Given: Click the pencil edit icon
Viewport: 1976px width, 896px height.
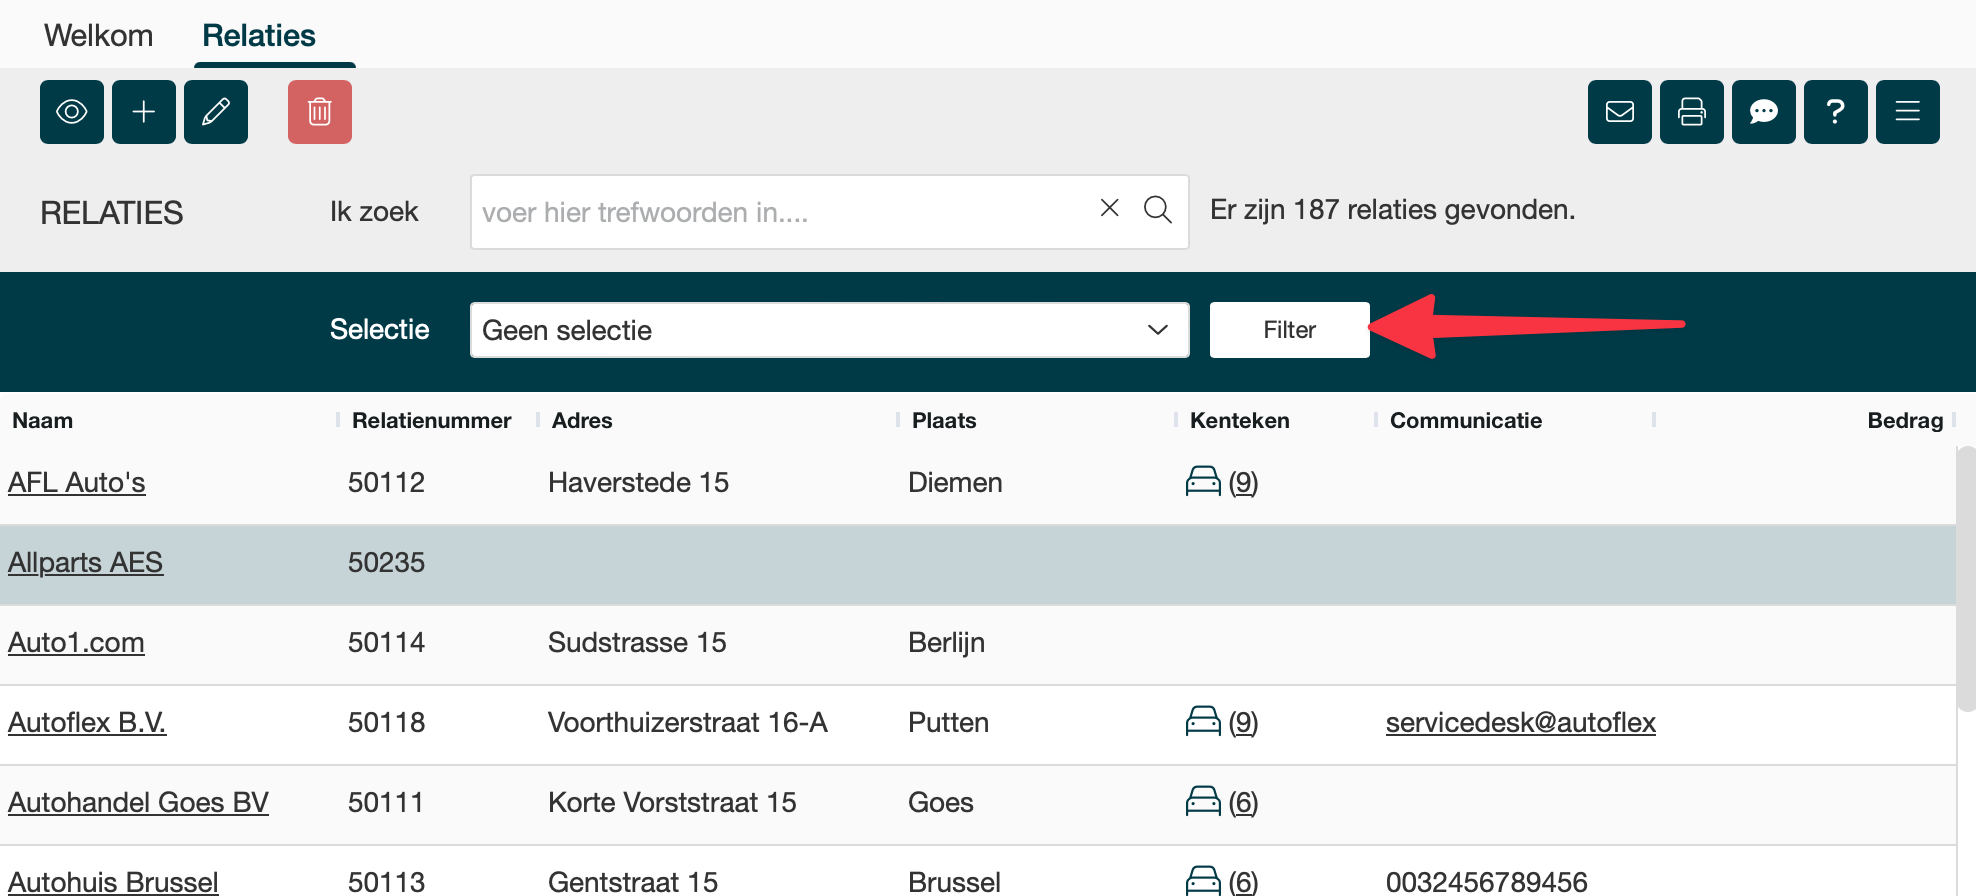Looking at the screenshot, I should click(x=216, y=112).
